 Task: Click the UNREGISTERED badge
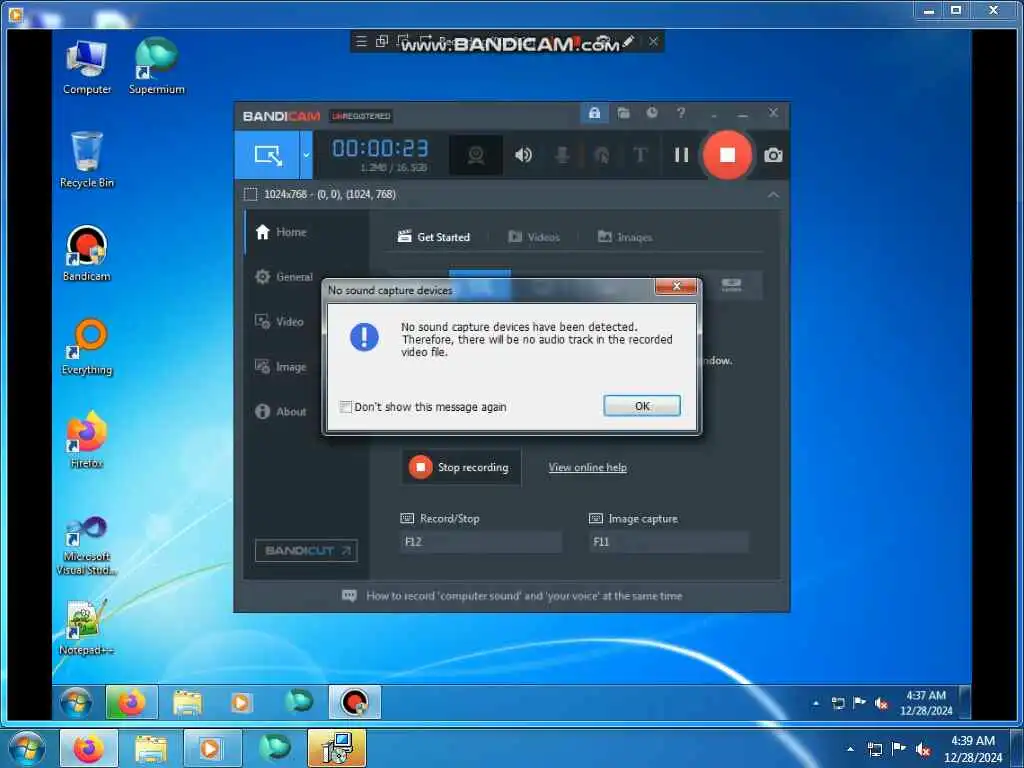[x=360, y=116]
